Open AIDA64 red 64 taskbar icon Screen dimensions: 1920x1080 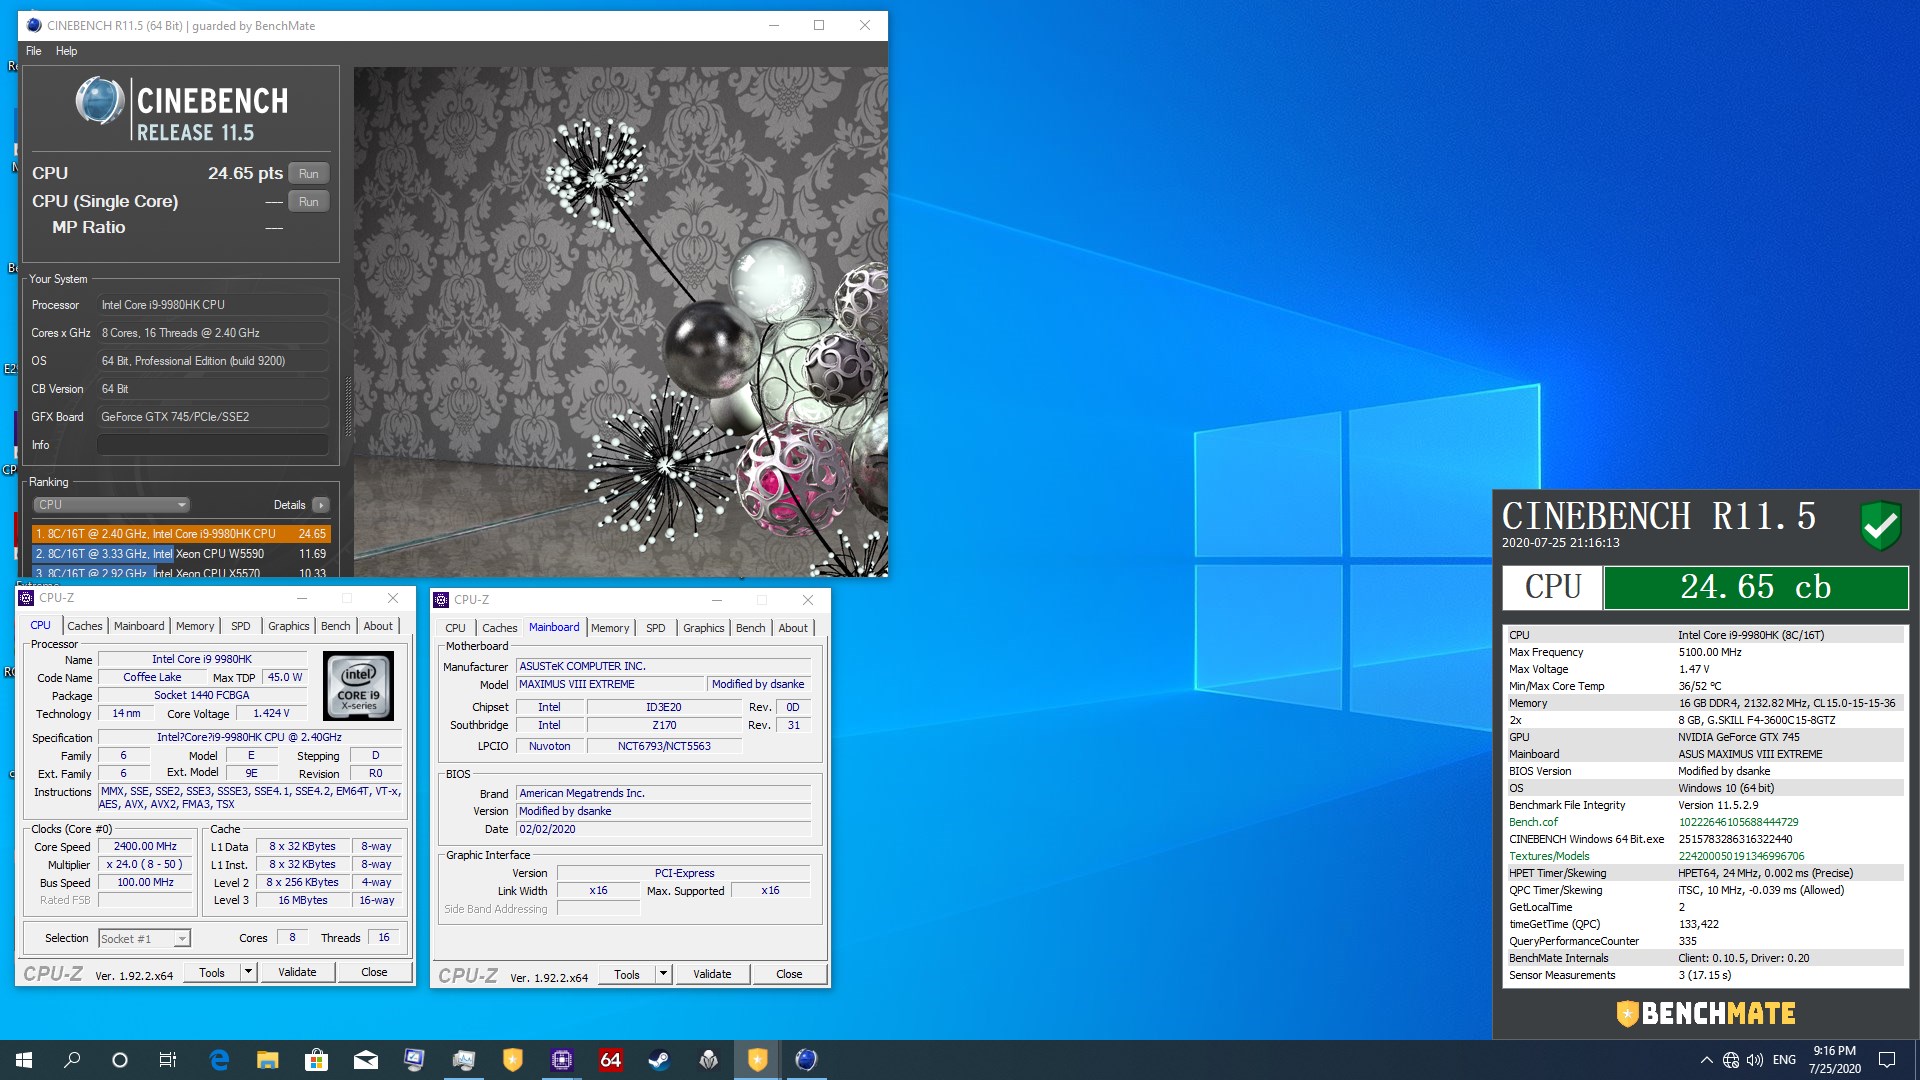[x=611, y=1060]
